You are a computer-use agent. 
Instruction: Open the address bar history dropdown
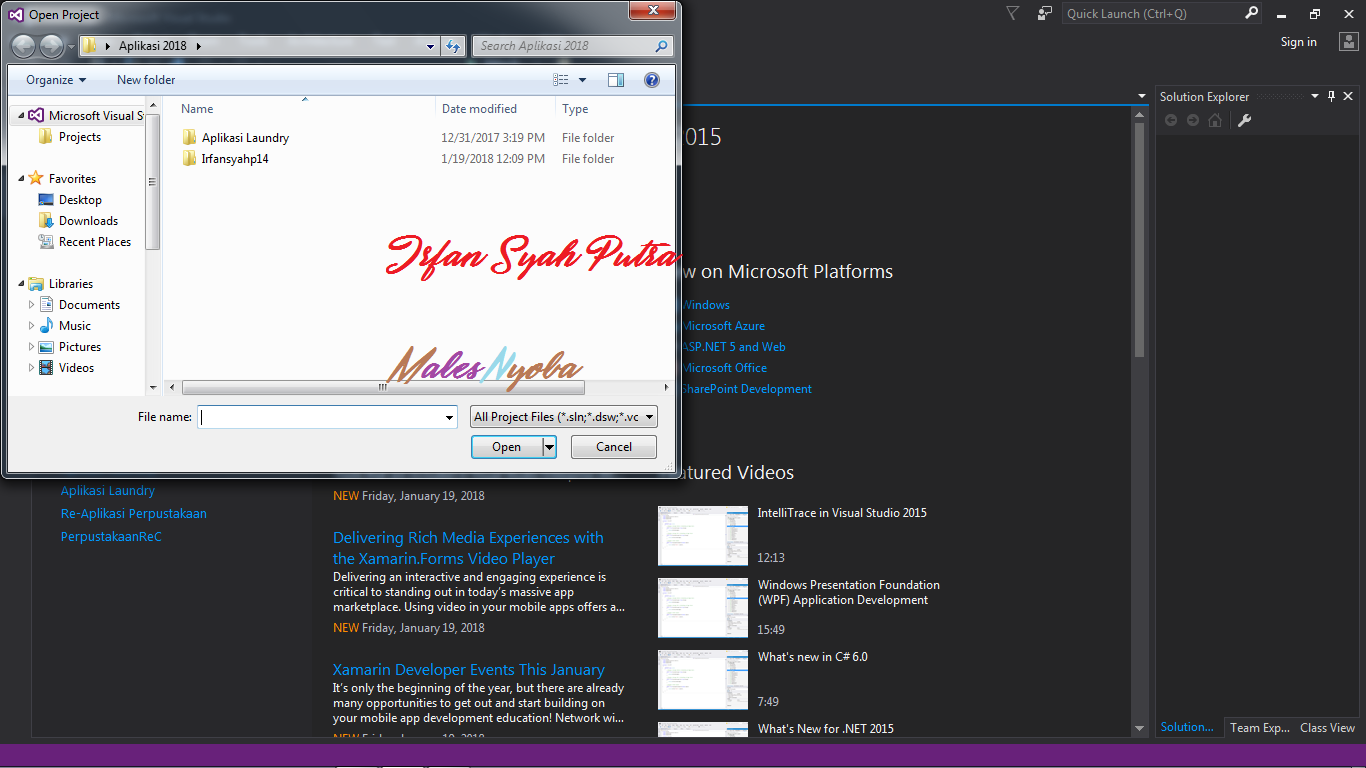click(x=431, y=46)
